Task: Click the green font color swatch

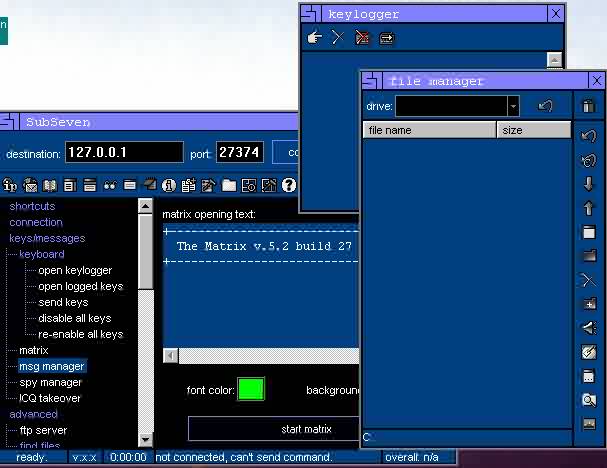Action: pos(251,389)
